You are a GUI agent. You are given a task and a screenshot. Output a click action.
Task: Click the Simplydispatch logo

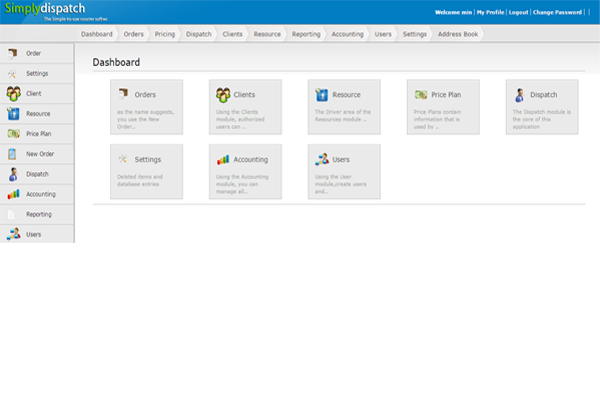coord(45,11)
